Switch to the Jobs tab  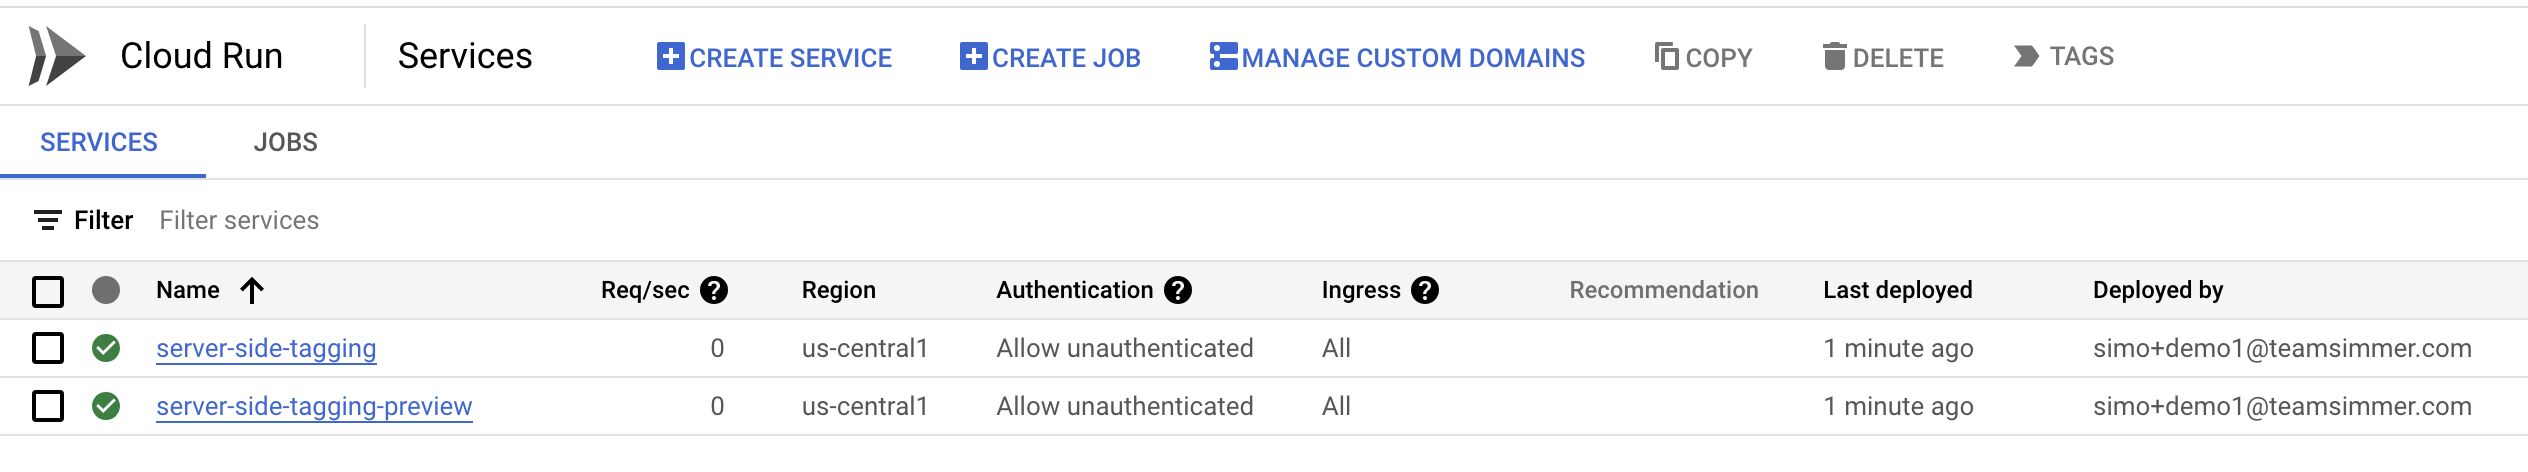click(x=286, y=142)
